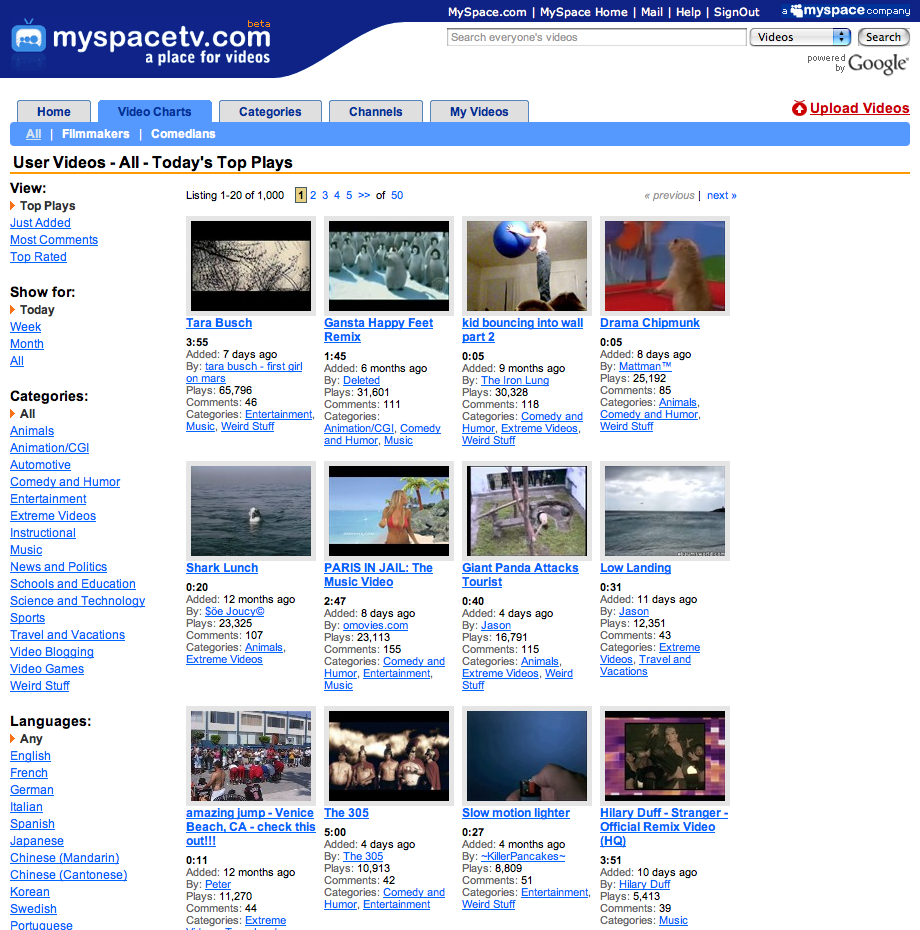Open the Channels tab

(x=375, y=112)
